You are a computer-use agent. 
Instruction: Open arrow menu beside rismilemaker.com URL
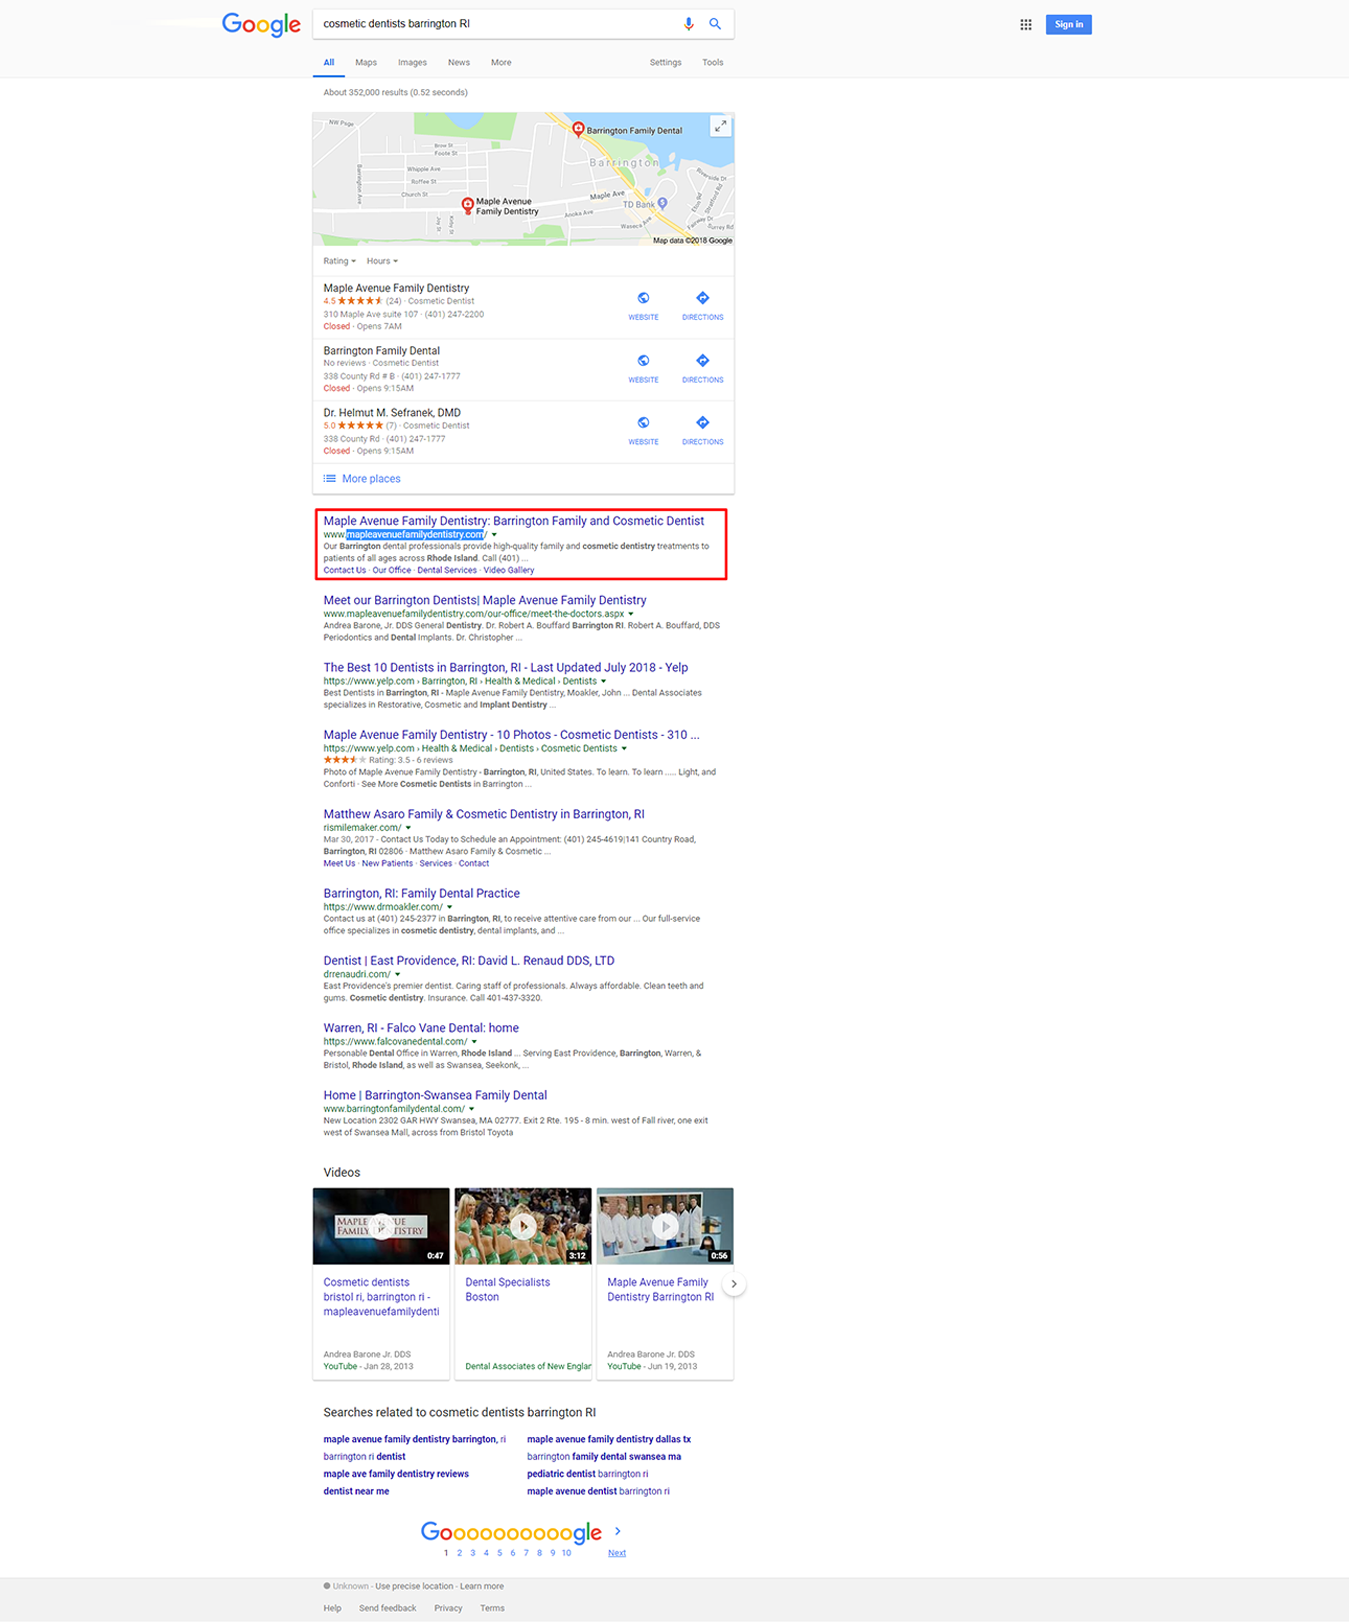click(x=408, y=828)
